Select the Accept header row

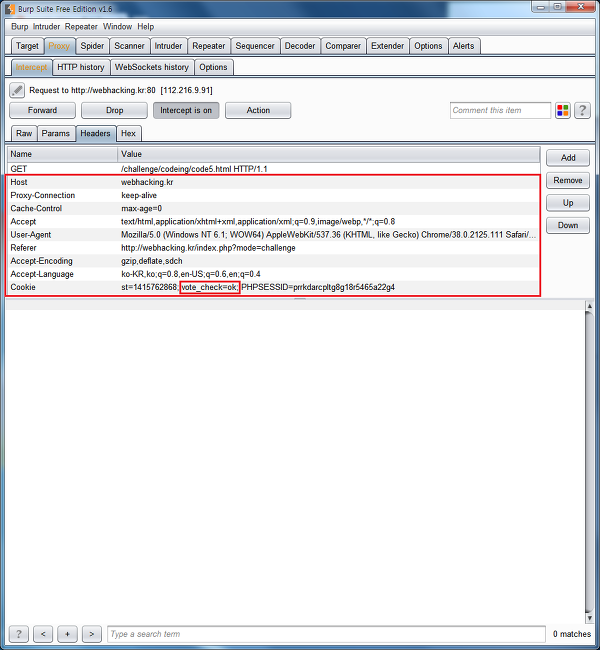pyautogui.click(x=274, y=221)
